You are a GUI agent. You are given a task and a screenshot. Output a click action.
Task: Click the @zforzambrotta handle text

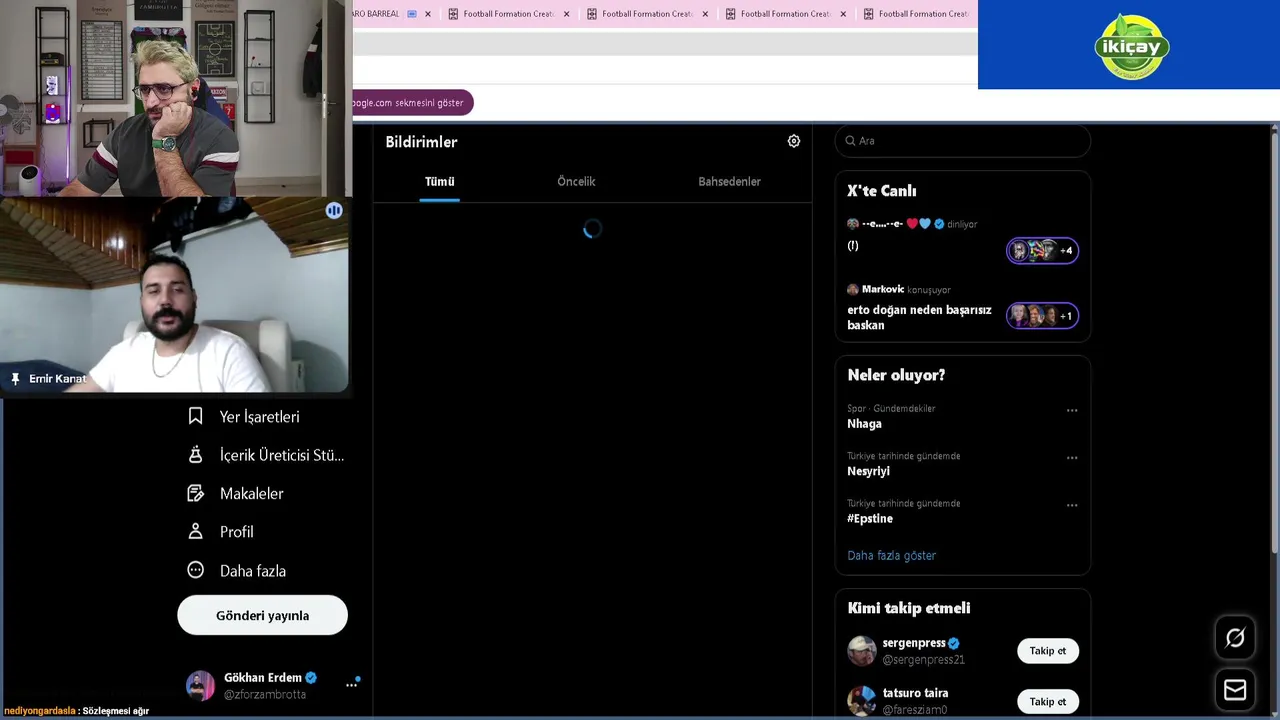click(x=265, y=694)
